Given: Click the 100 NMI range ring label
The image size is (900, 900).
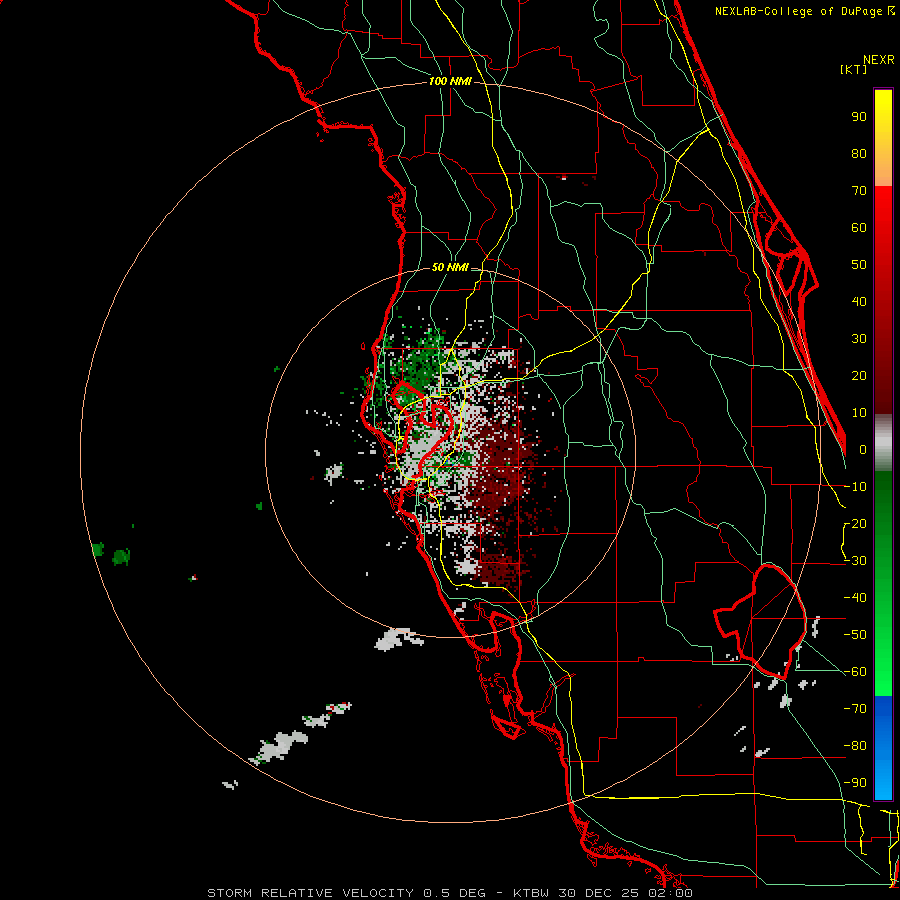Looking at the screenshot, I should tap(450, 81).
